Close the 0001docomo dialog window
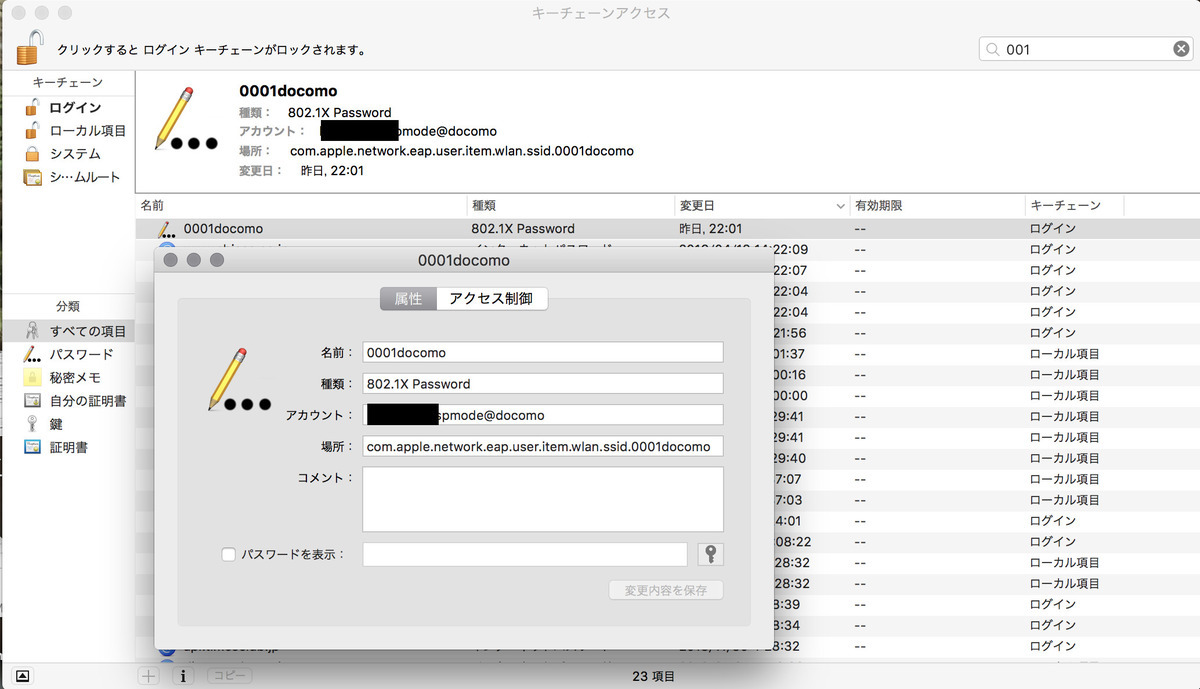Viewport: 1200px width, 689px height. [170, 260]
